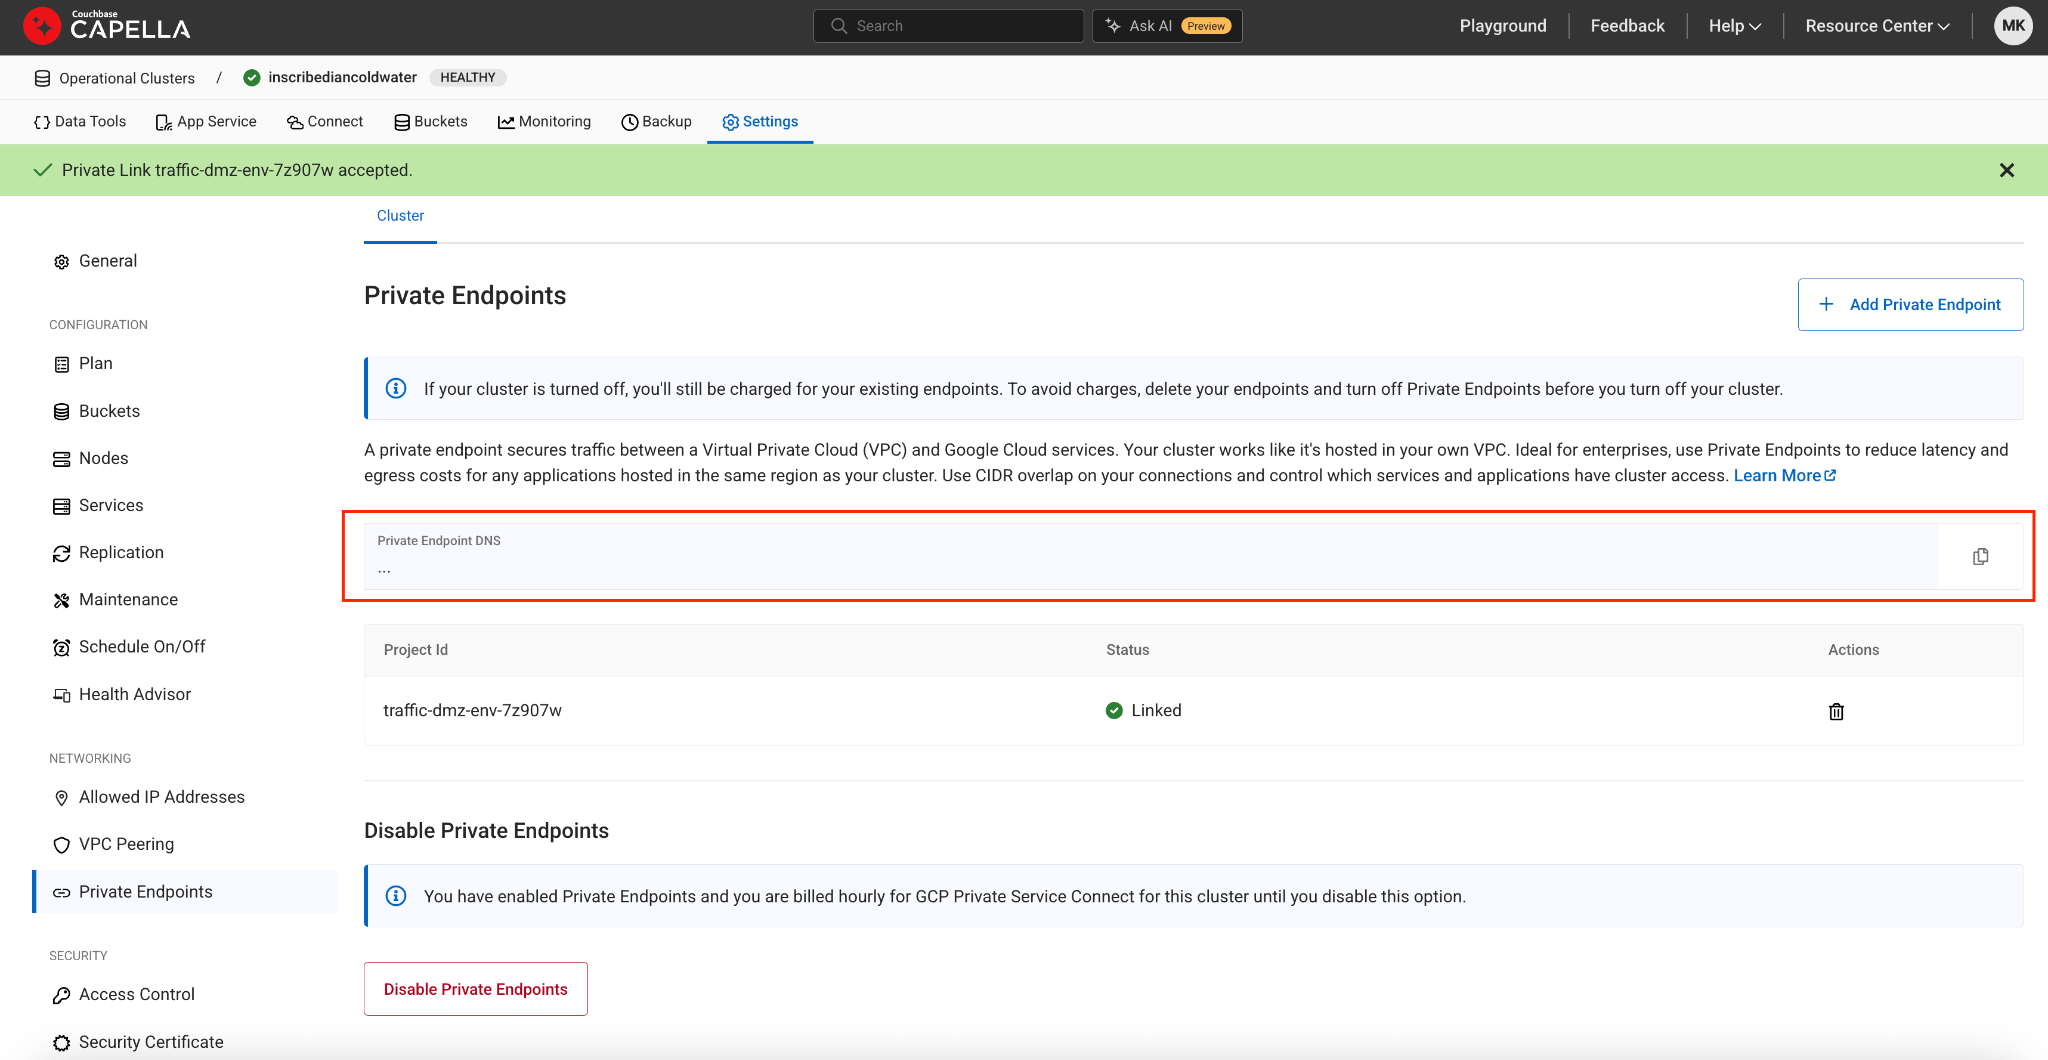
Task: Open Health Advisor settings
Action: point(134,694)
